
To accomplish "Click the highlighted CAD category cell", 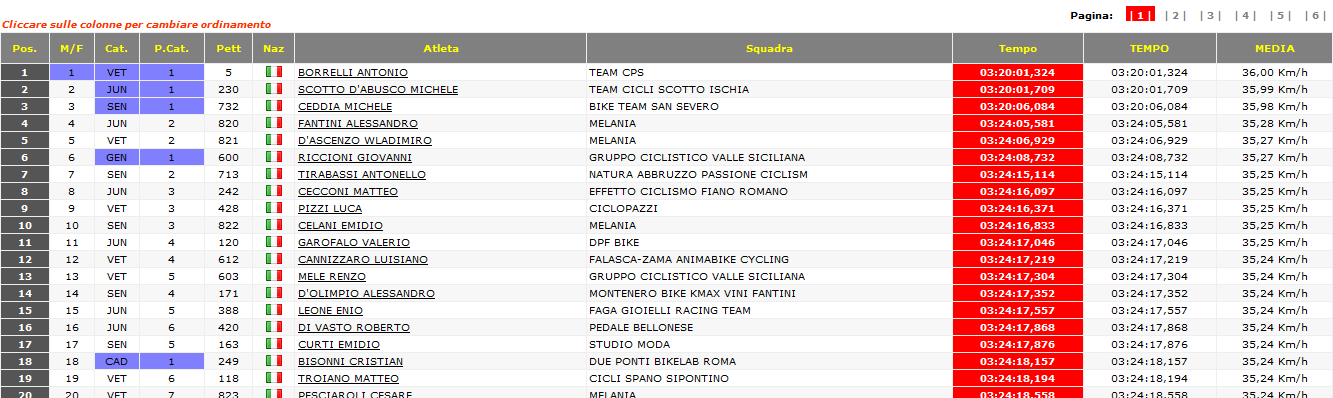I will point(117,361).
